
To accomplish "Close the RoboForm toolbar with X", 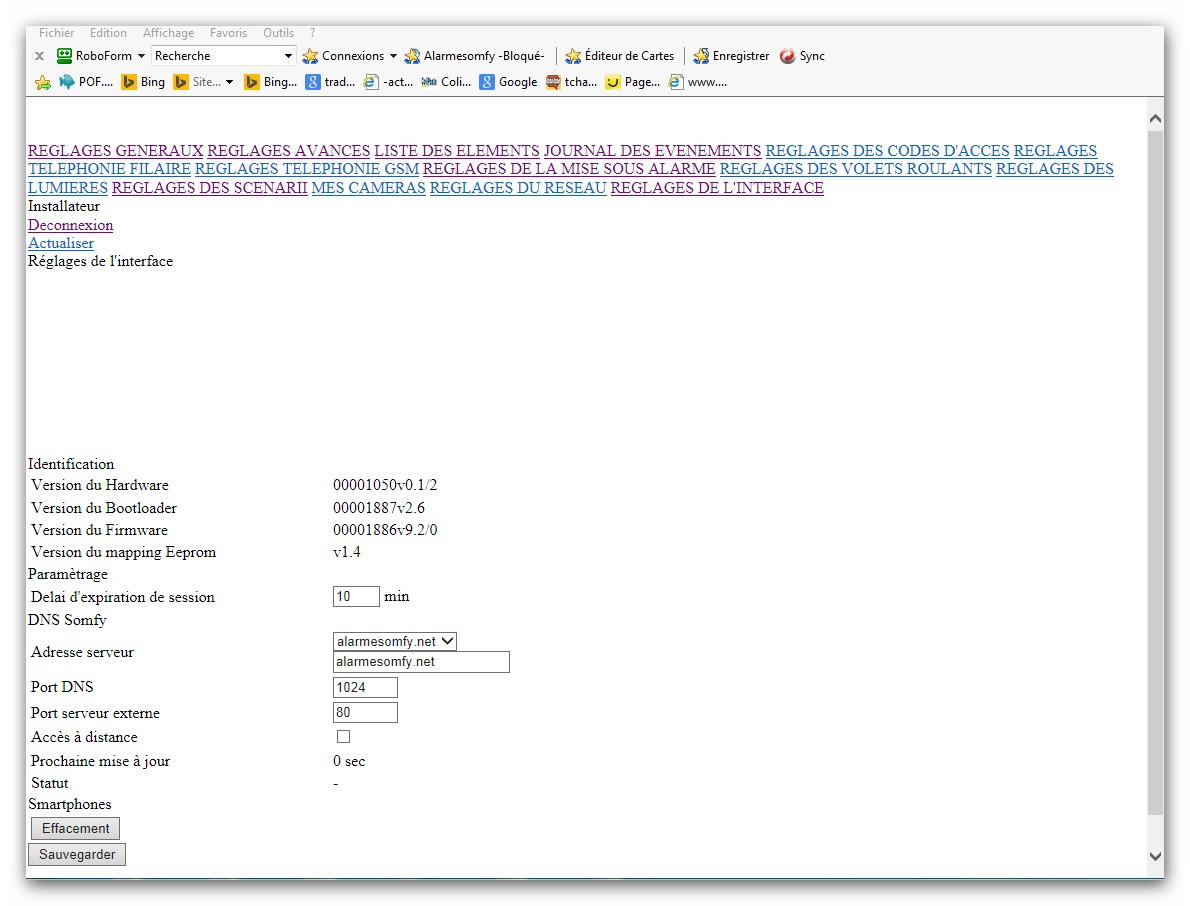I will click(39, 56).
